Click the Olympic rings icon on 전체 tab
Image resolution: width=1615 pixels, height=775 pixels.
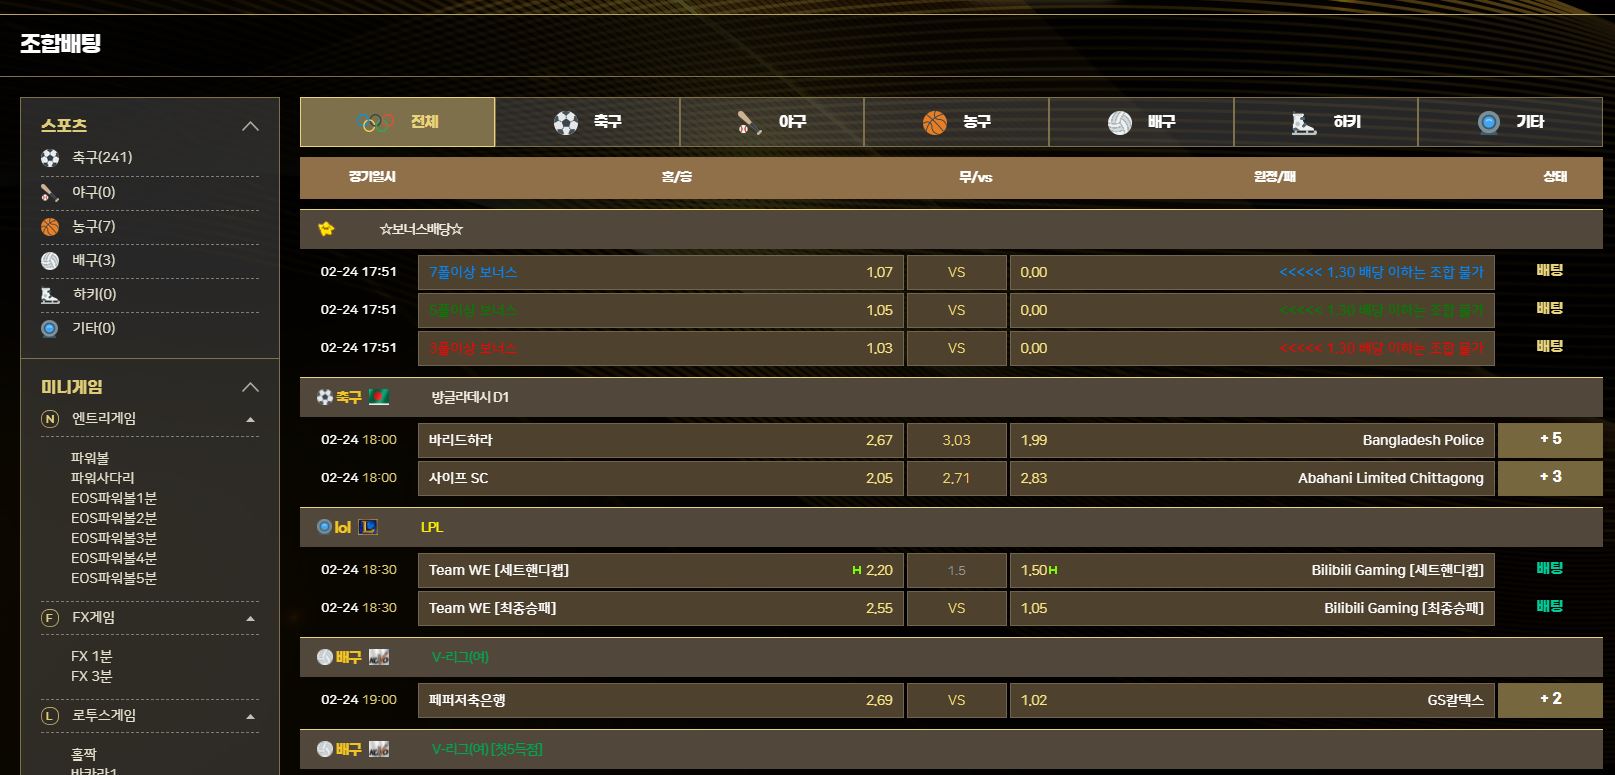[x=375, y=122]
